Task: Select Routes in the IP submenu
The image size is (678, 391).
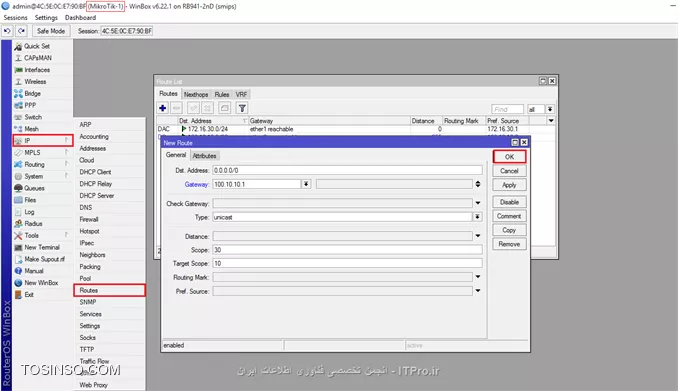Action: pos(109,290)
